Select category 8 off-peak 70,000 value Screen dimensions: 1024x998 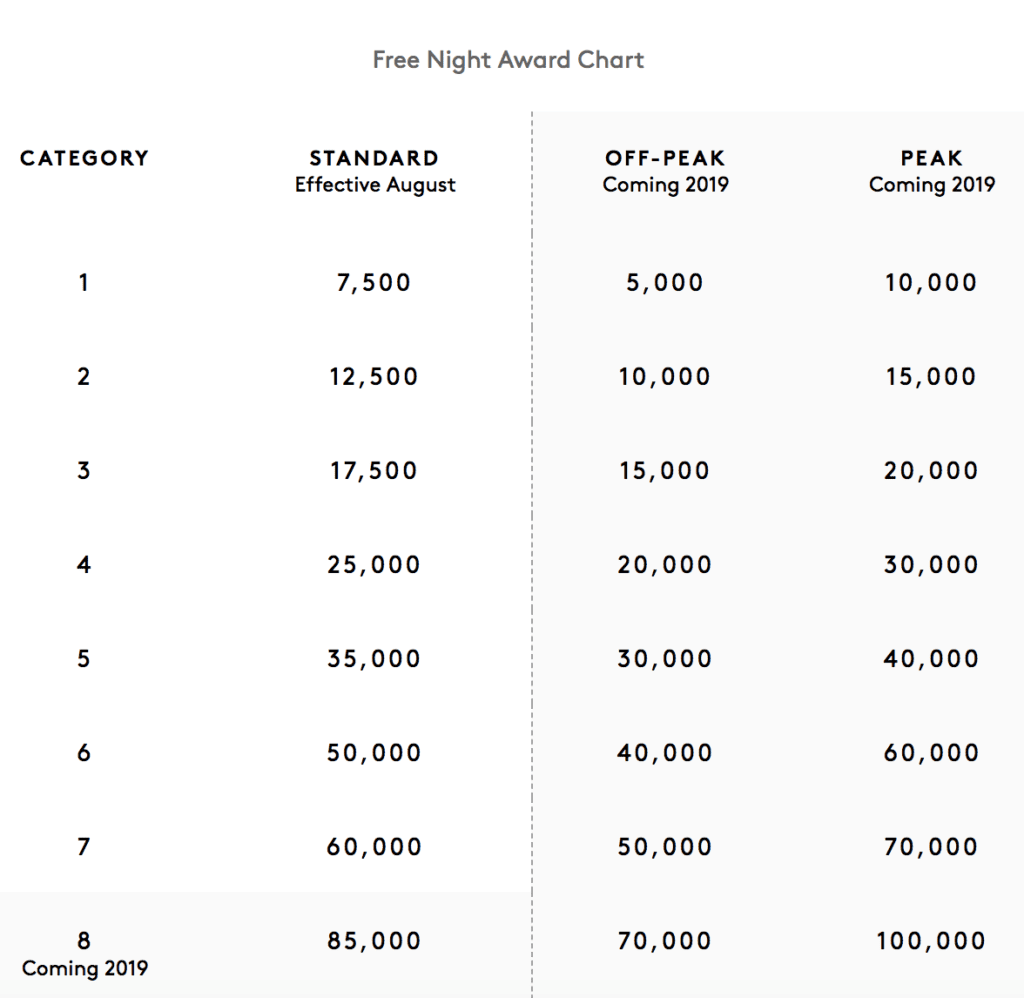(x=665, y=941)
